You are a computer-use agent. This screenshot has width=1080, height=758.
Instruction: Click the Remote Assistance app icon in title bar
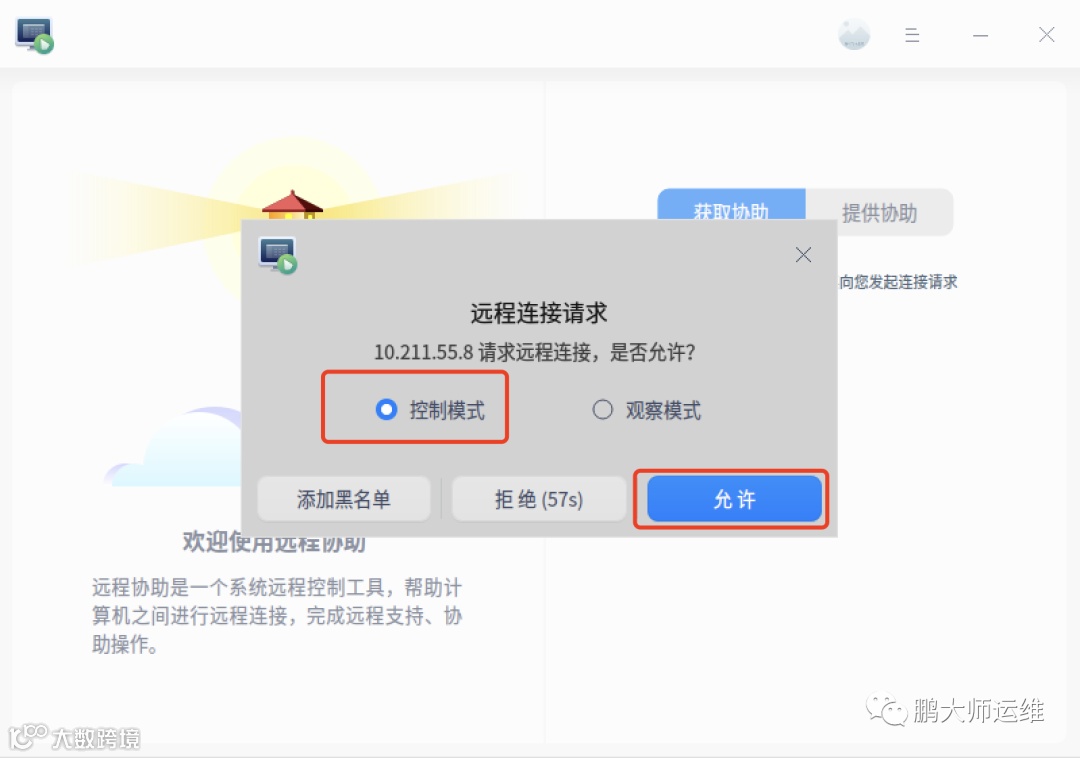tap(34, 36)
